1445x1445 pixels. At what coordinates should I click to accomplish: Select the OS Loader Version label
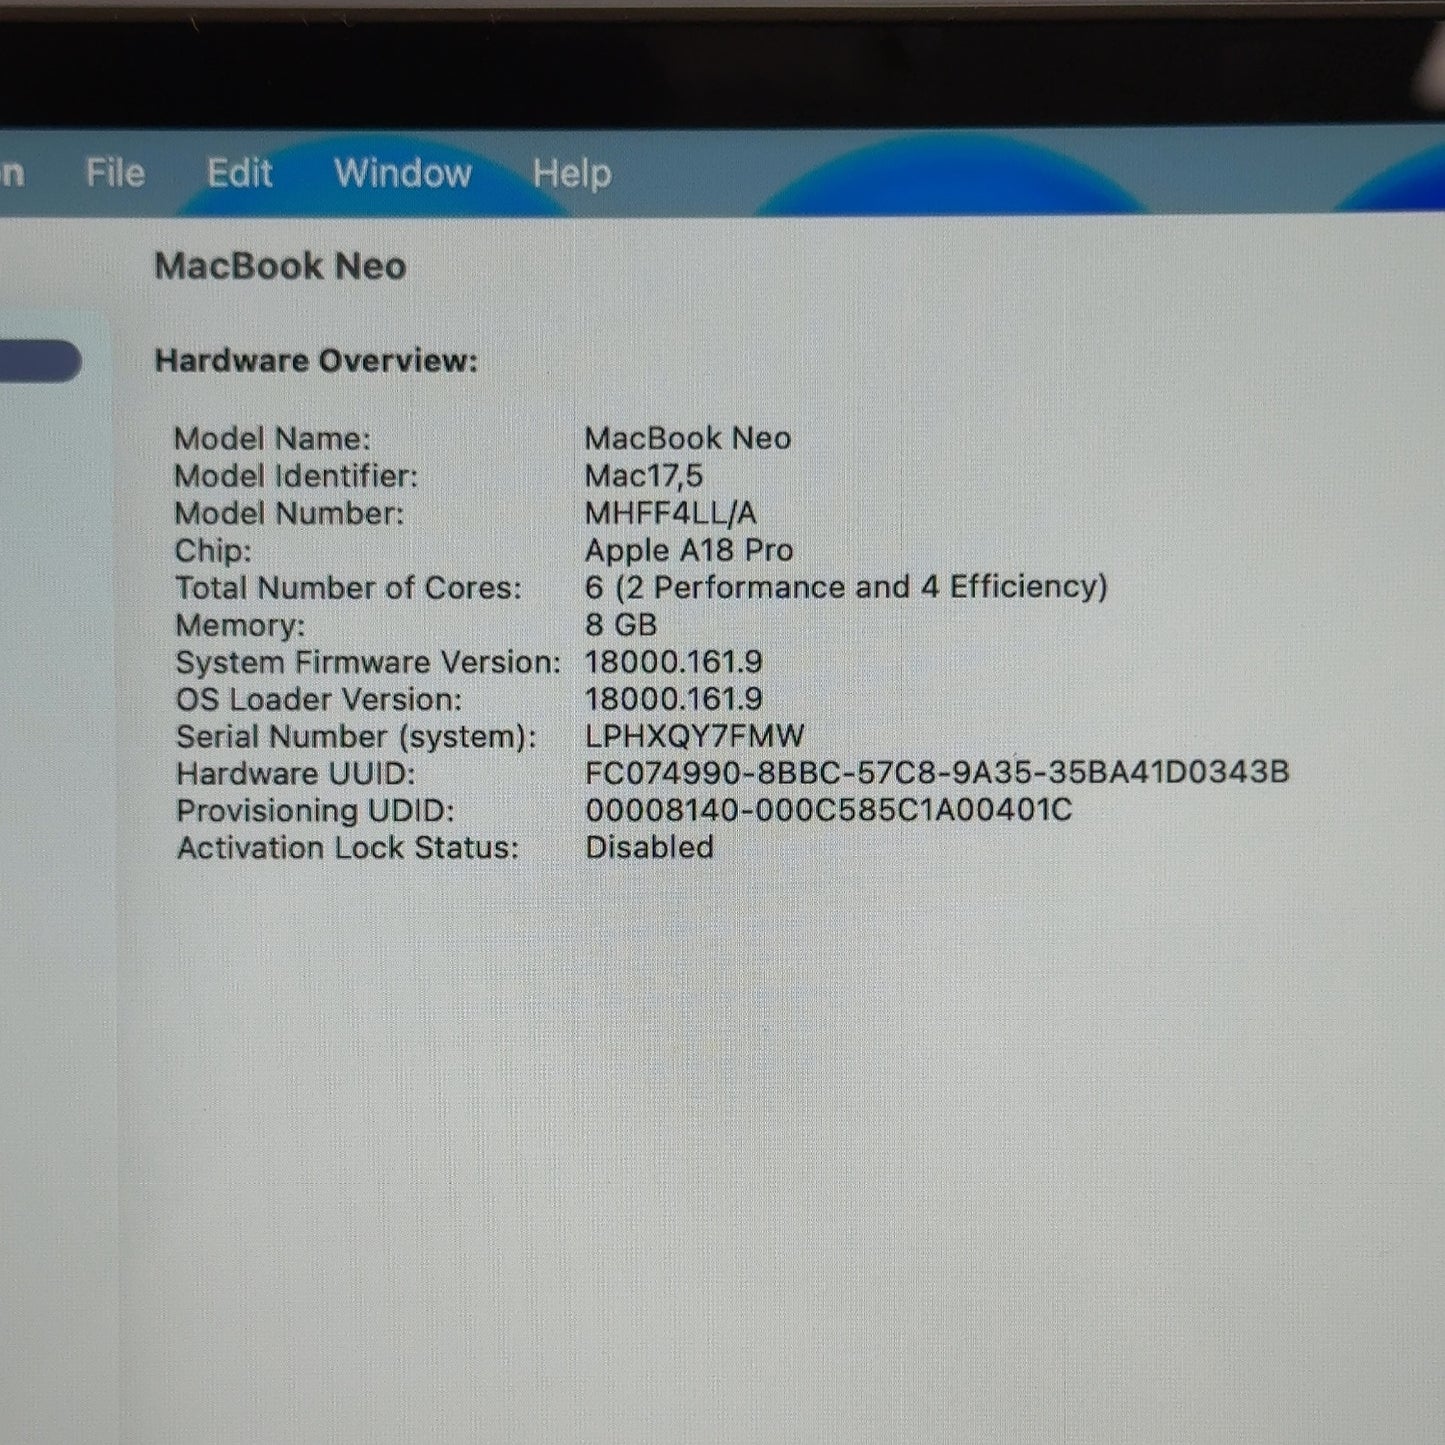tap(319, 699)
